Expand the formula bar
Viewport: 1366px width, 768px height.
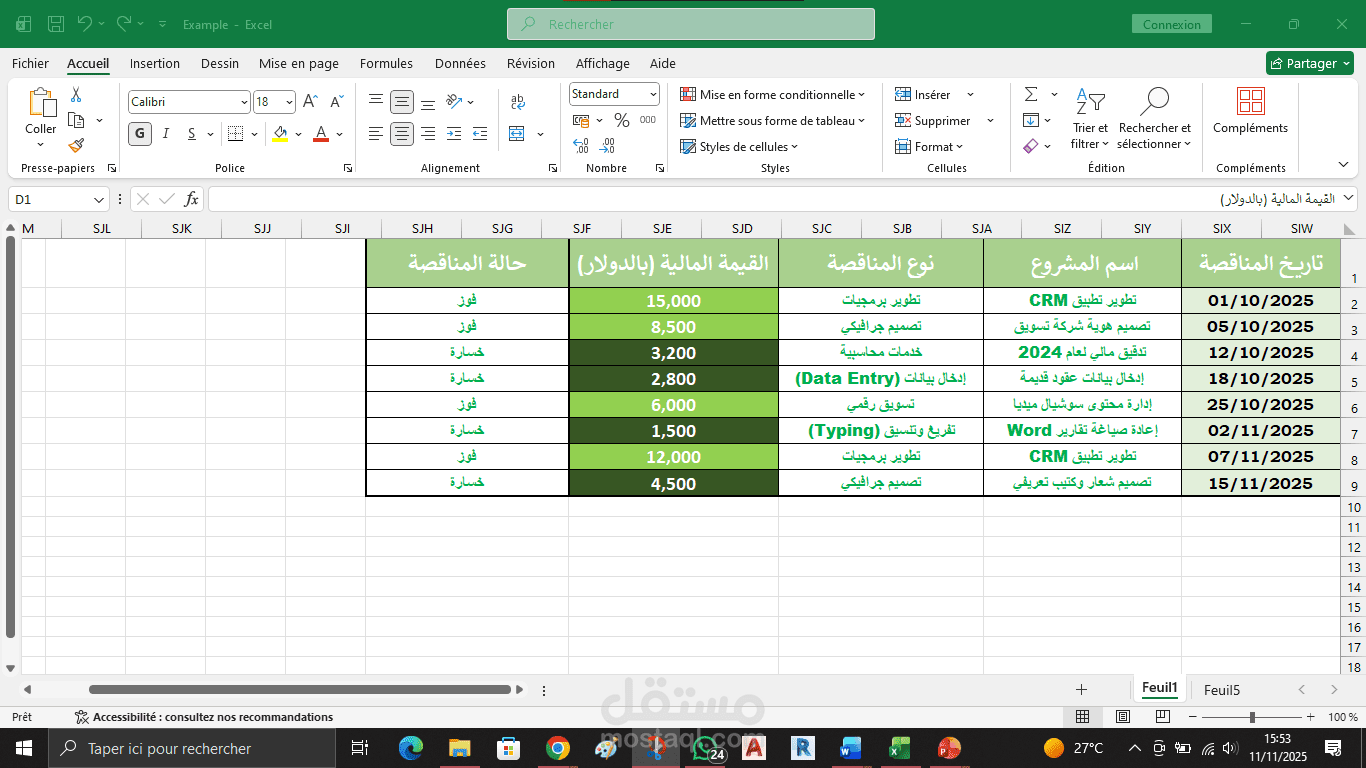click(x=1349, y=198)
